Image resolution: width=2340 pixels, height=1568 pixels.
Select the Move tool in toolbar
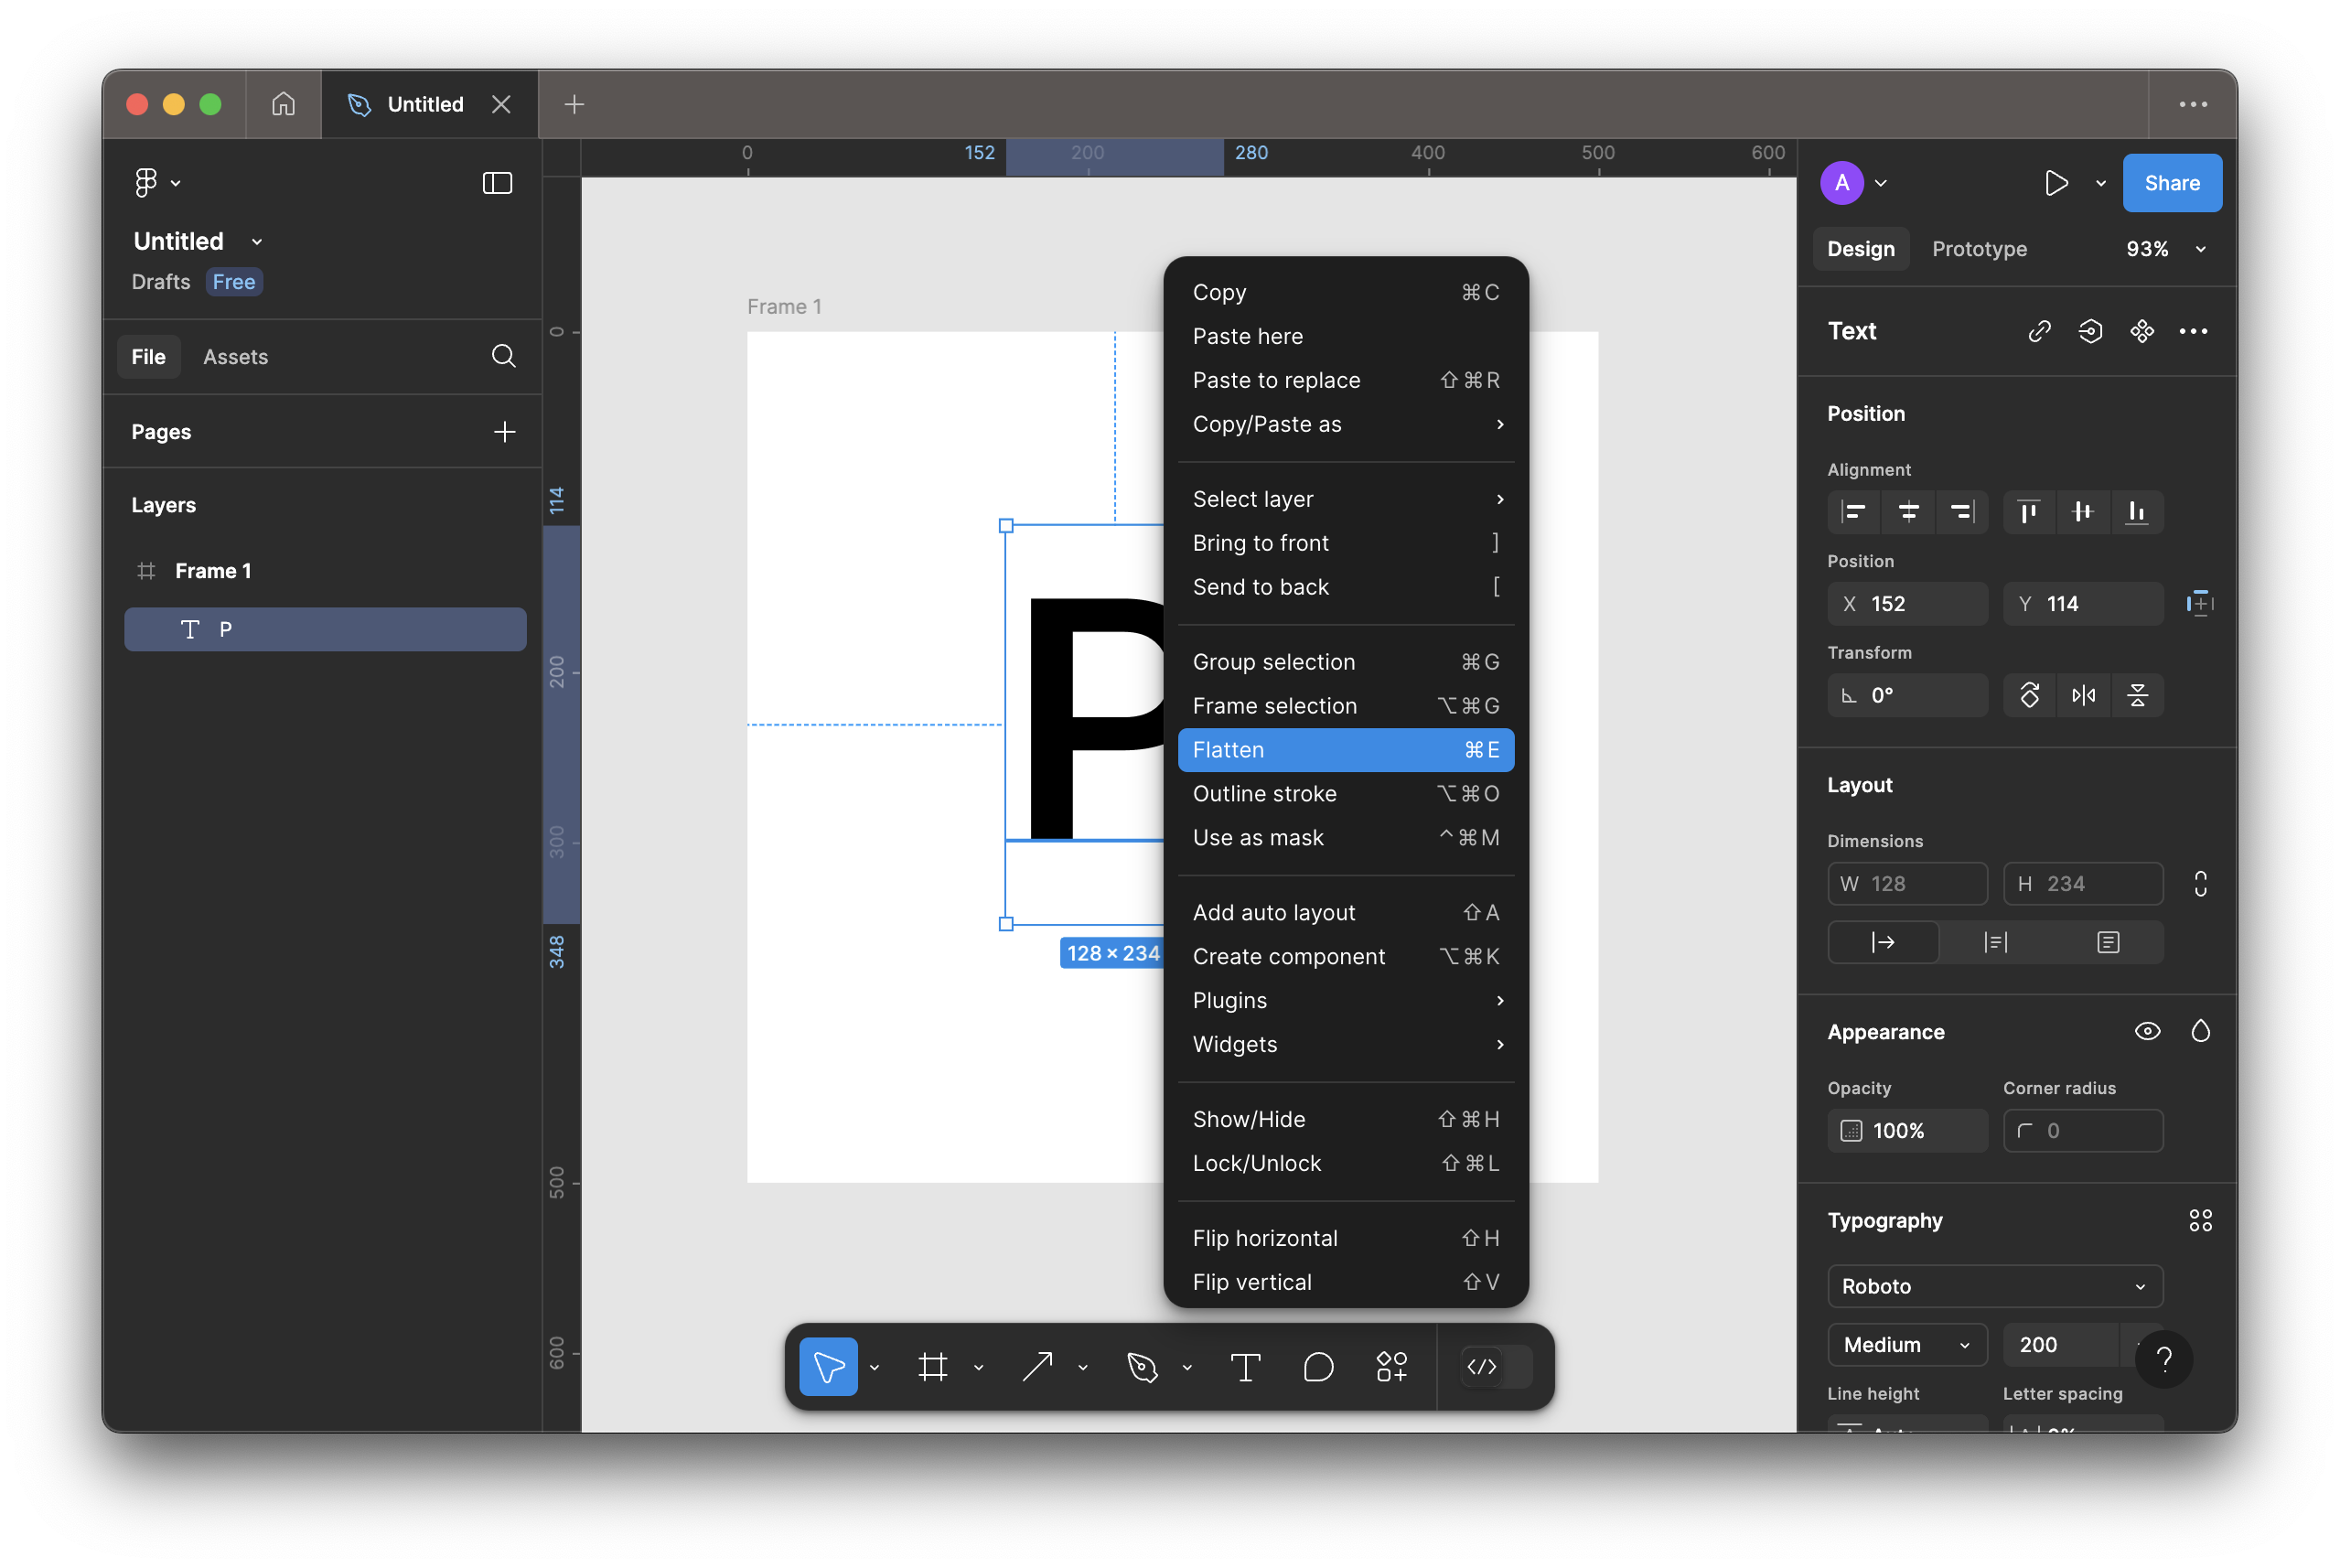pos(828,1366)
